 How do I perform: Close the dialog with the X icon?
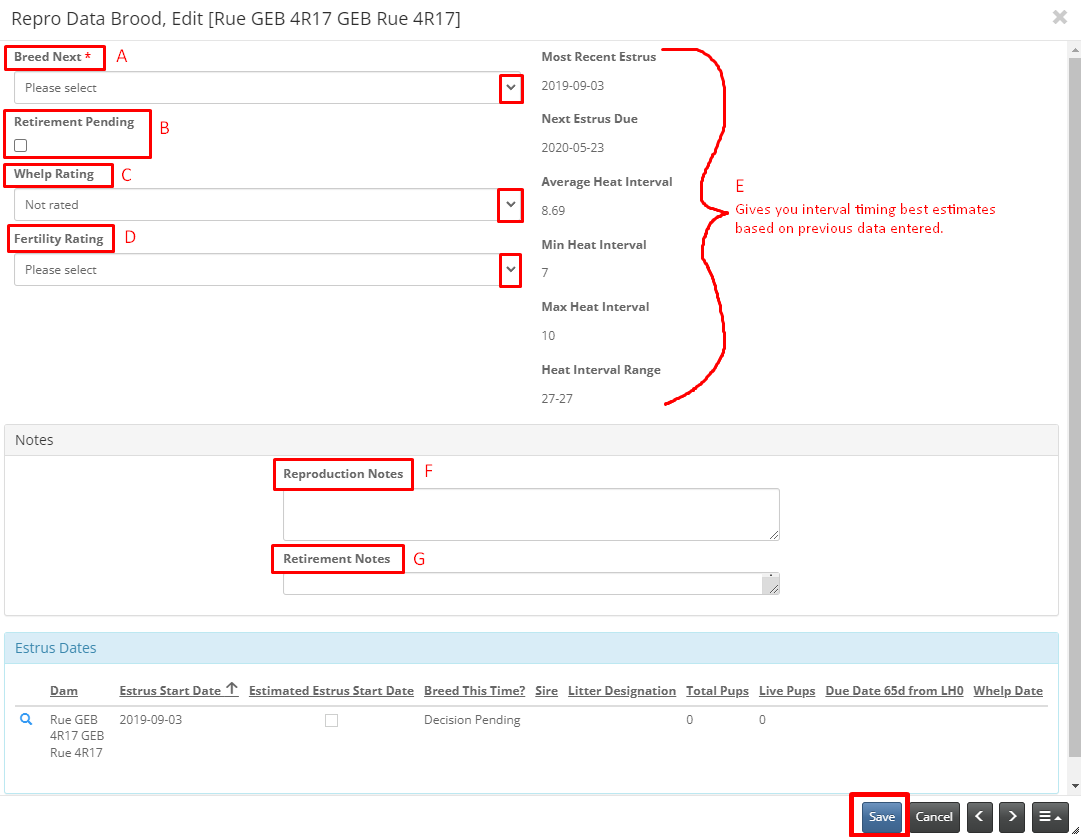coord(1059,17)
